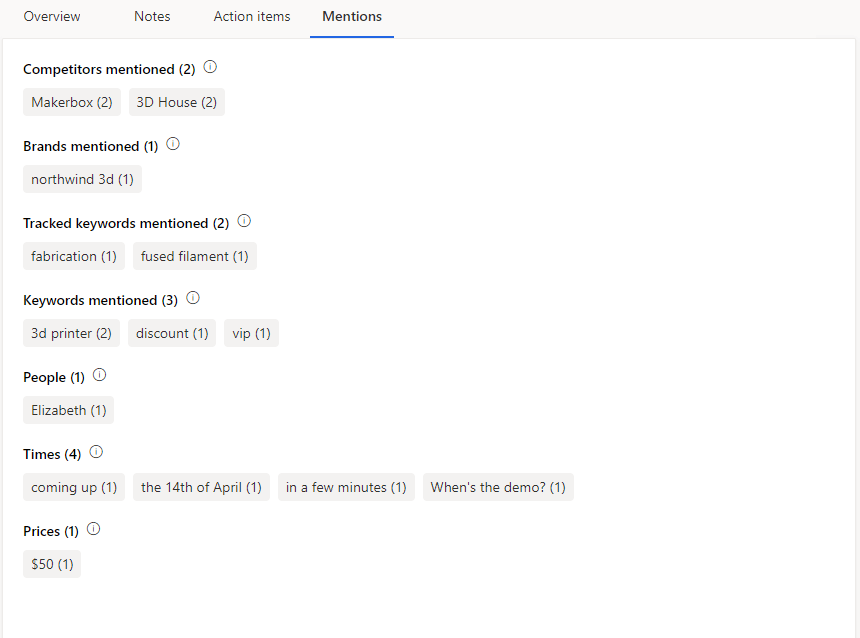
Task: Select the northwind 3d brand chip
Action: pos(82,179)
